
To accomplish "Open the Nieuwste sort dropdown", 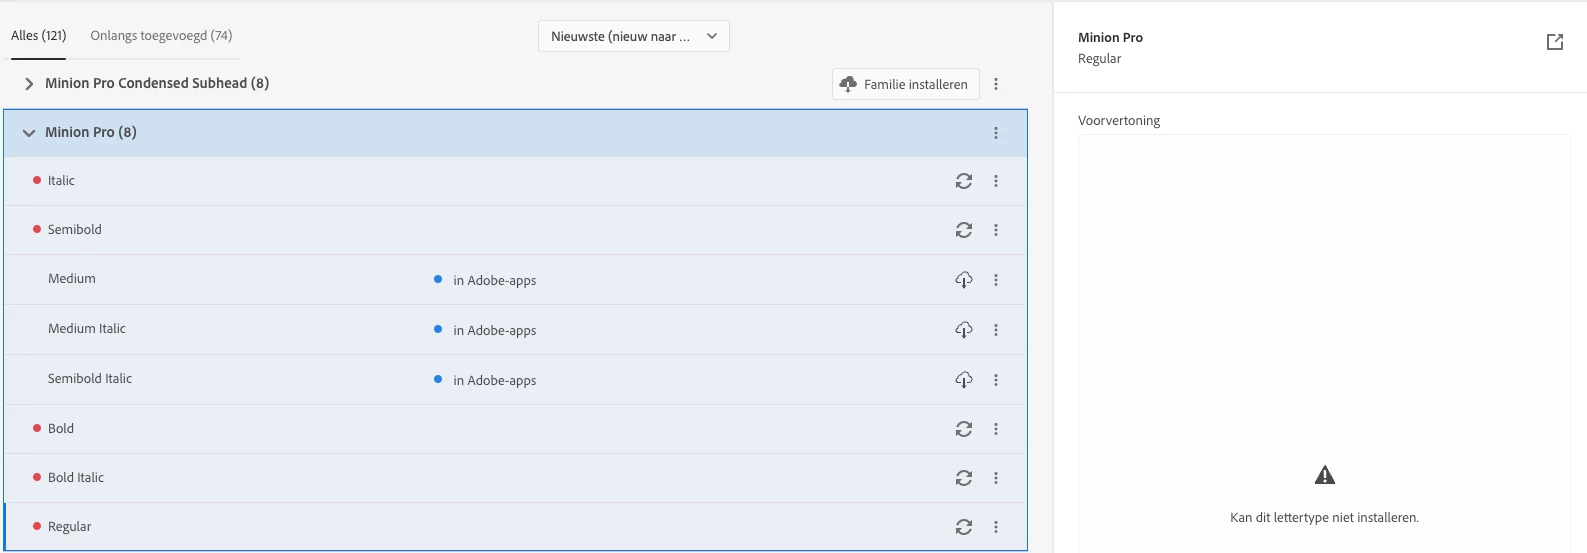I will pyautogui.click(x=634, y=36).
